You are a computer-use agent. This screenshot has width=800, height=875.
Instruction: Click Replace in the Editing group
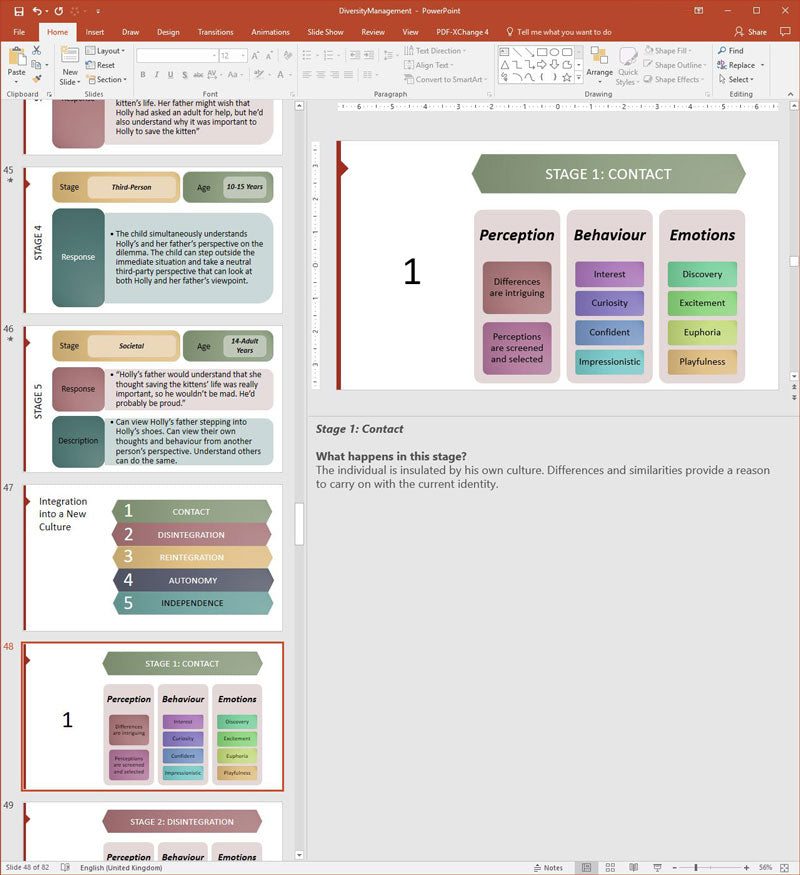pyautogui.click(x=736, y=65)
